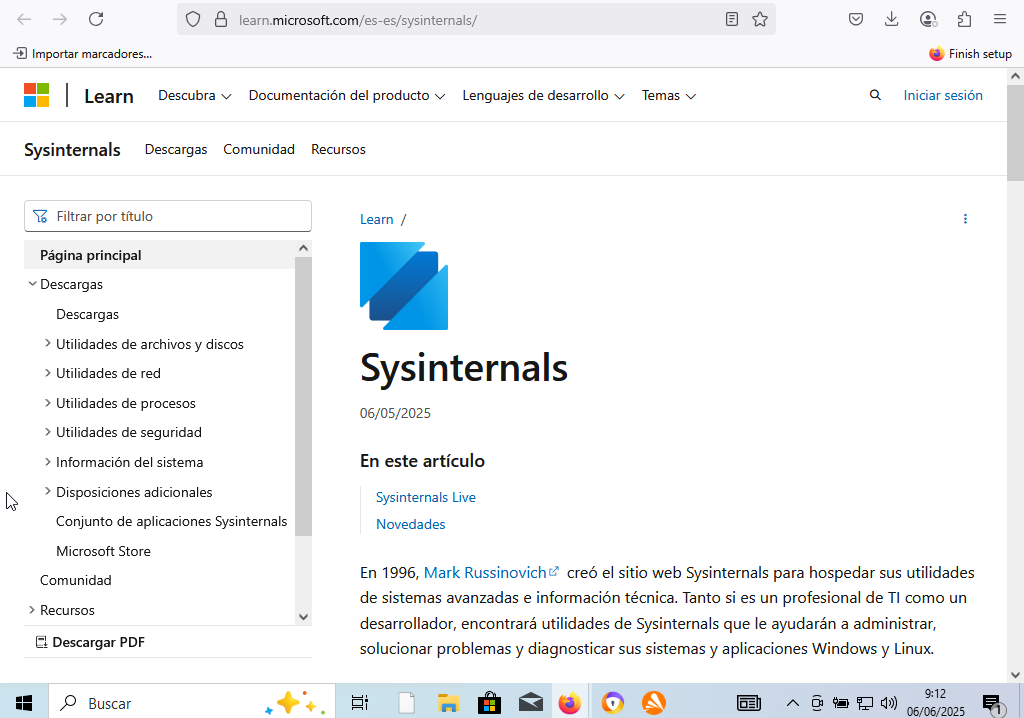Click the Learn breadcrumb link
The width and height of the screenshot is (1024, 718).
[x=377, y=220]
